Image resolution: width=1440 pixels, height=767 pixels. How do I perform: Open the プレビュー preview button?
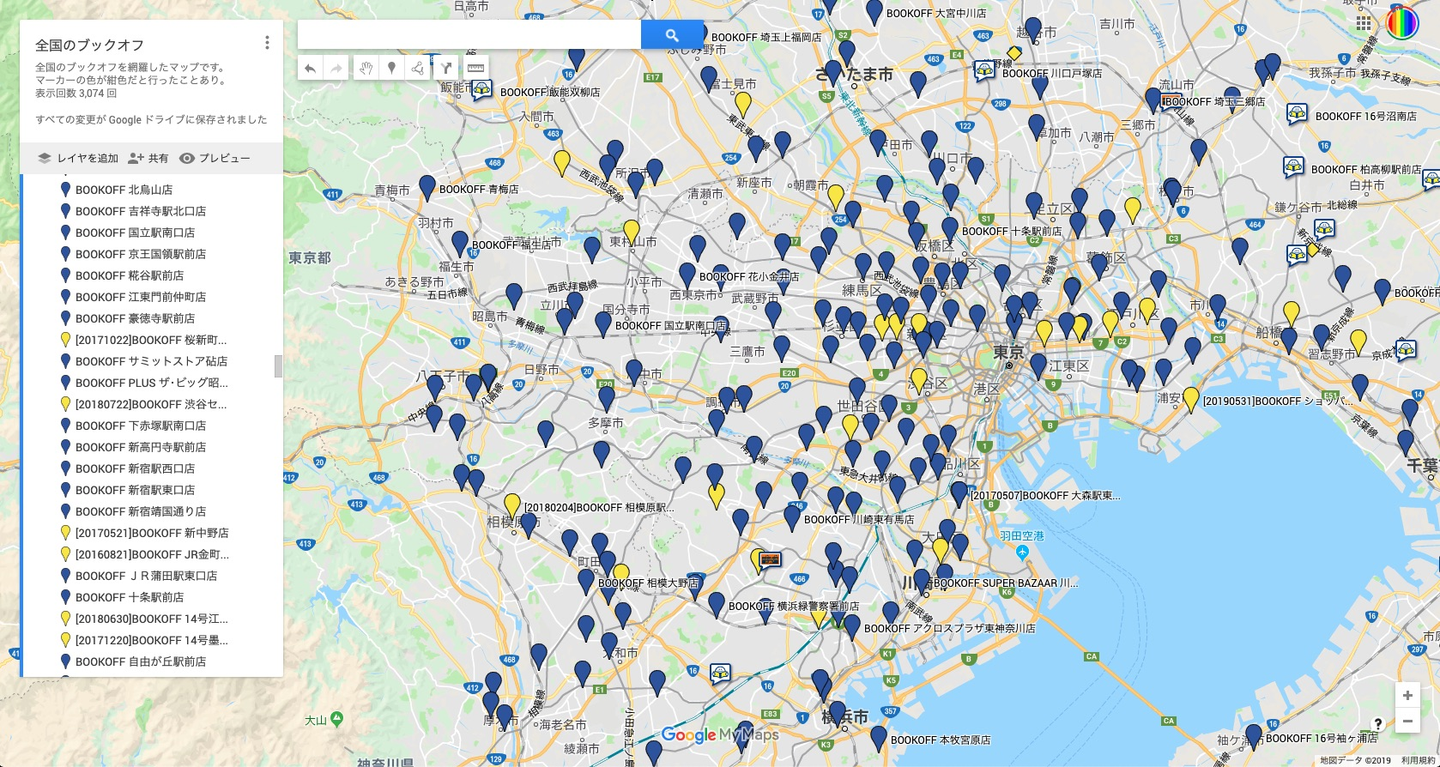point(215,158)
